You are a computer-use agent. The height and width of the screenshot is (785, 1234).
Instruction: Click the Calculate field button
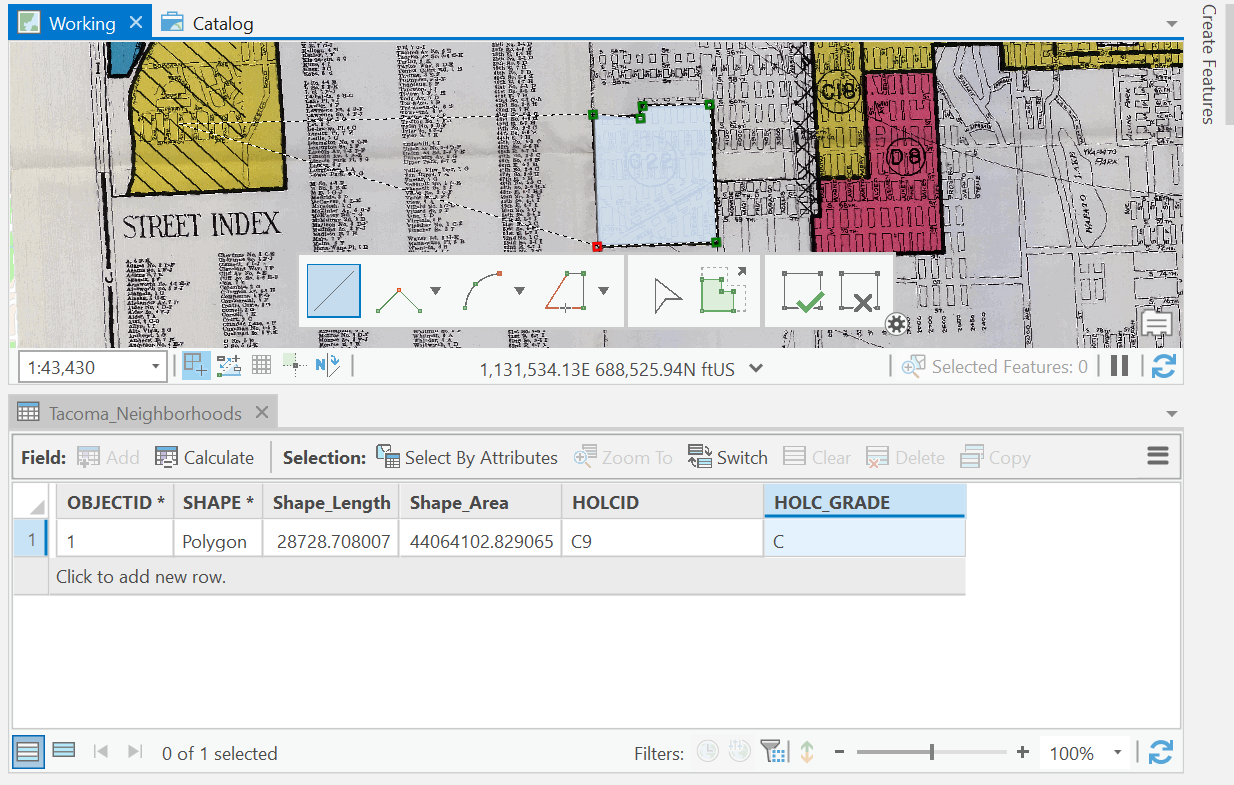pyautogui.click(x=205, y=458)
